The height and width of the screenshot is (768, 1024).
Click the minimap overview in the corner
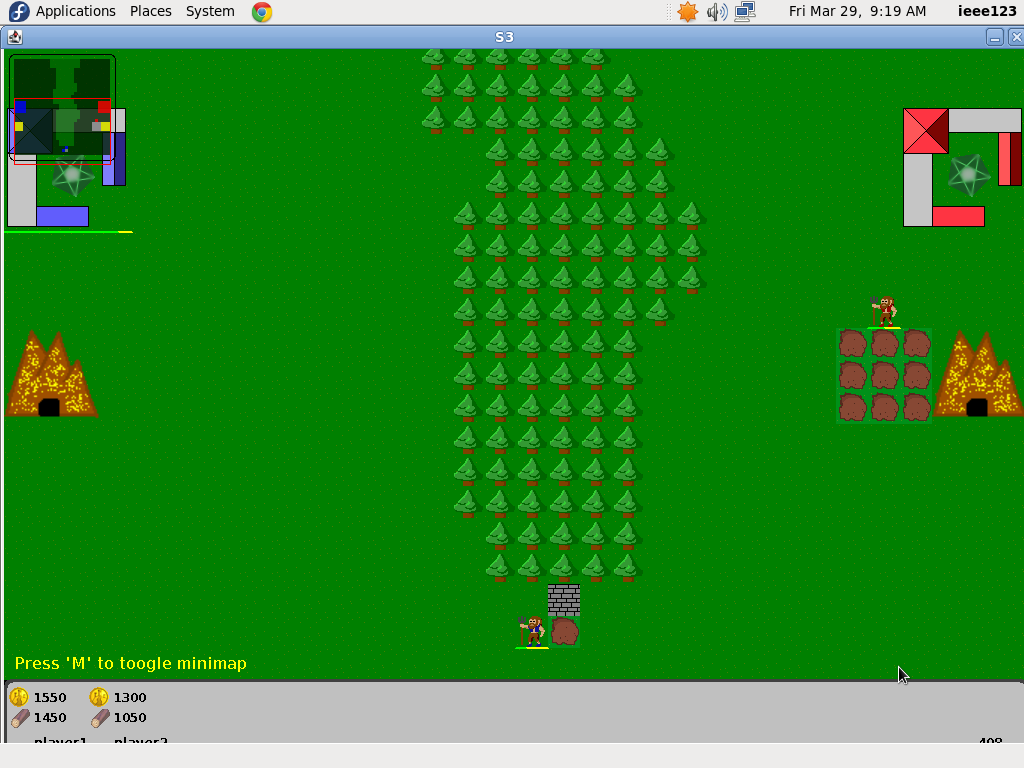click(62, 107)
